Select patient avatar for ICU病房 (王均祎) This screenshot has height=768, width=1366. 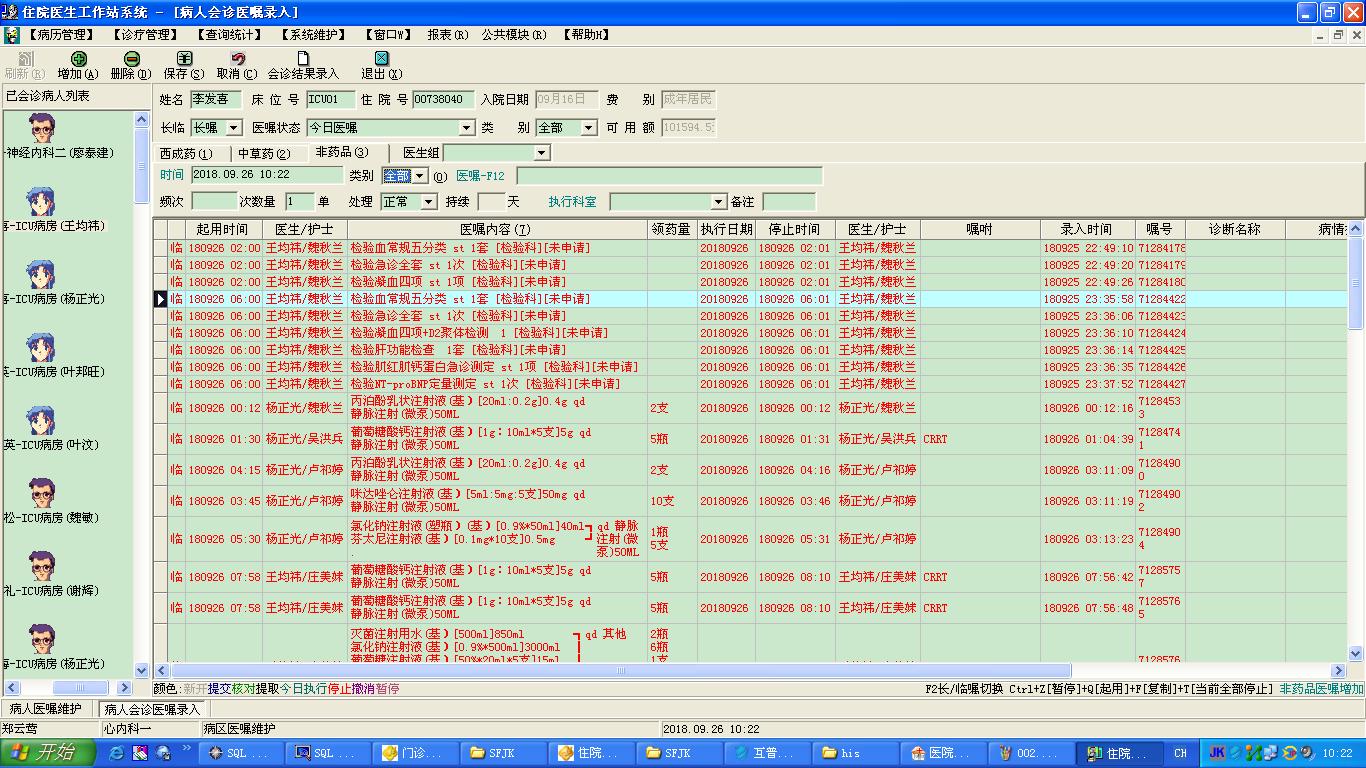click(42, 201)
